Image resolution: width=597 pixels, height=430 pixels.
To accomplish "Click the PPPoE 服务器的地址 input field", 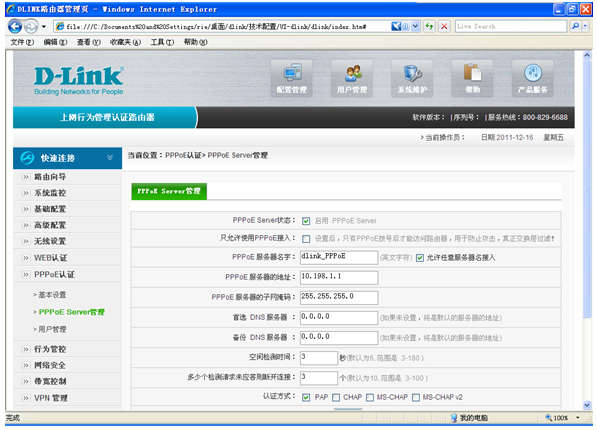I will click(339, 278).
